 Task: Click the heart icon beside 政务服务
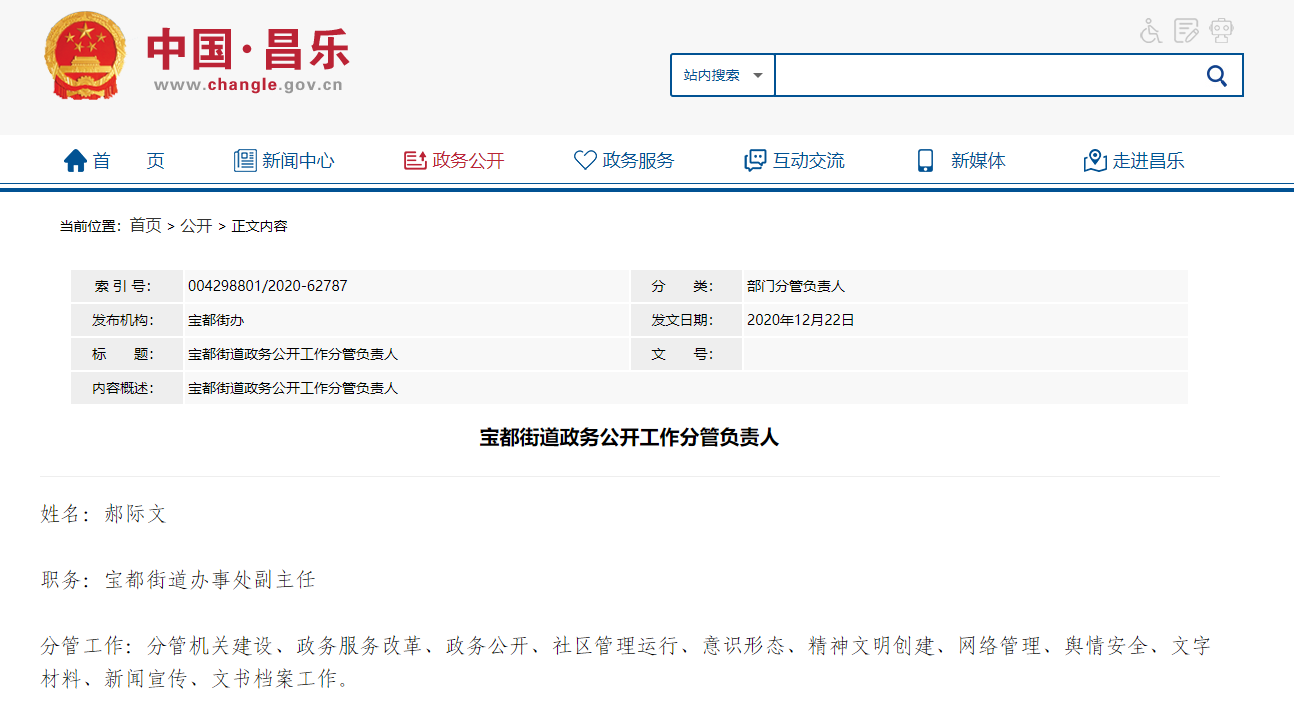[x=585, y=161]
